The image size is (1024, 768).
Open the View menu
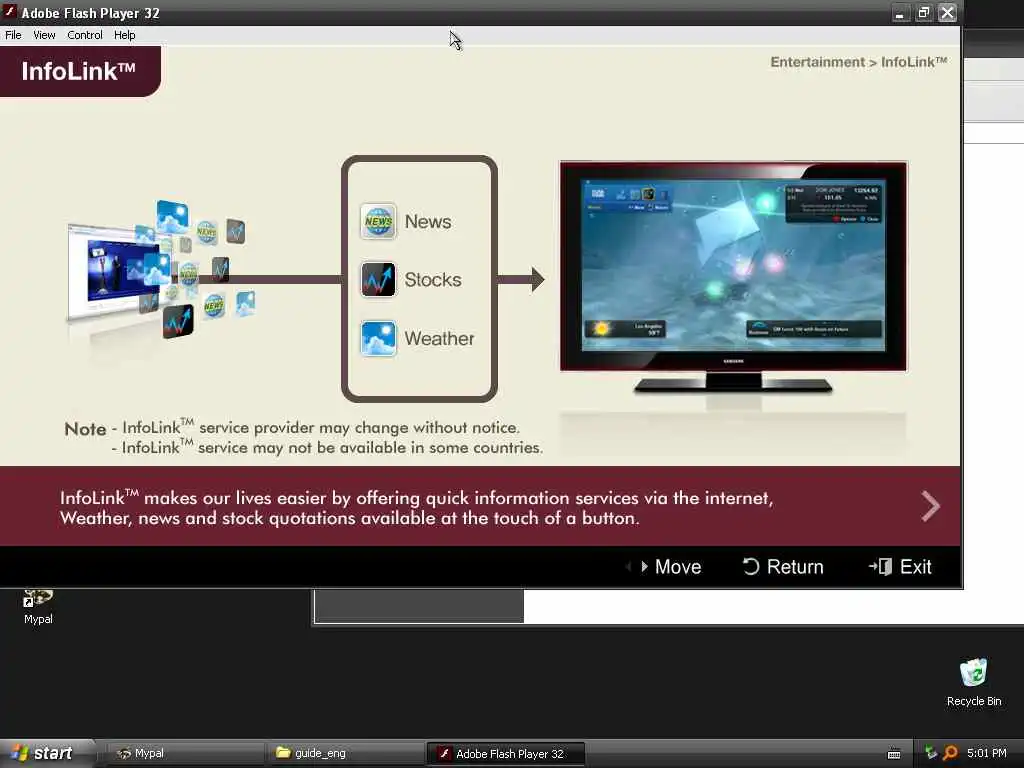click(x=44, y=35)
